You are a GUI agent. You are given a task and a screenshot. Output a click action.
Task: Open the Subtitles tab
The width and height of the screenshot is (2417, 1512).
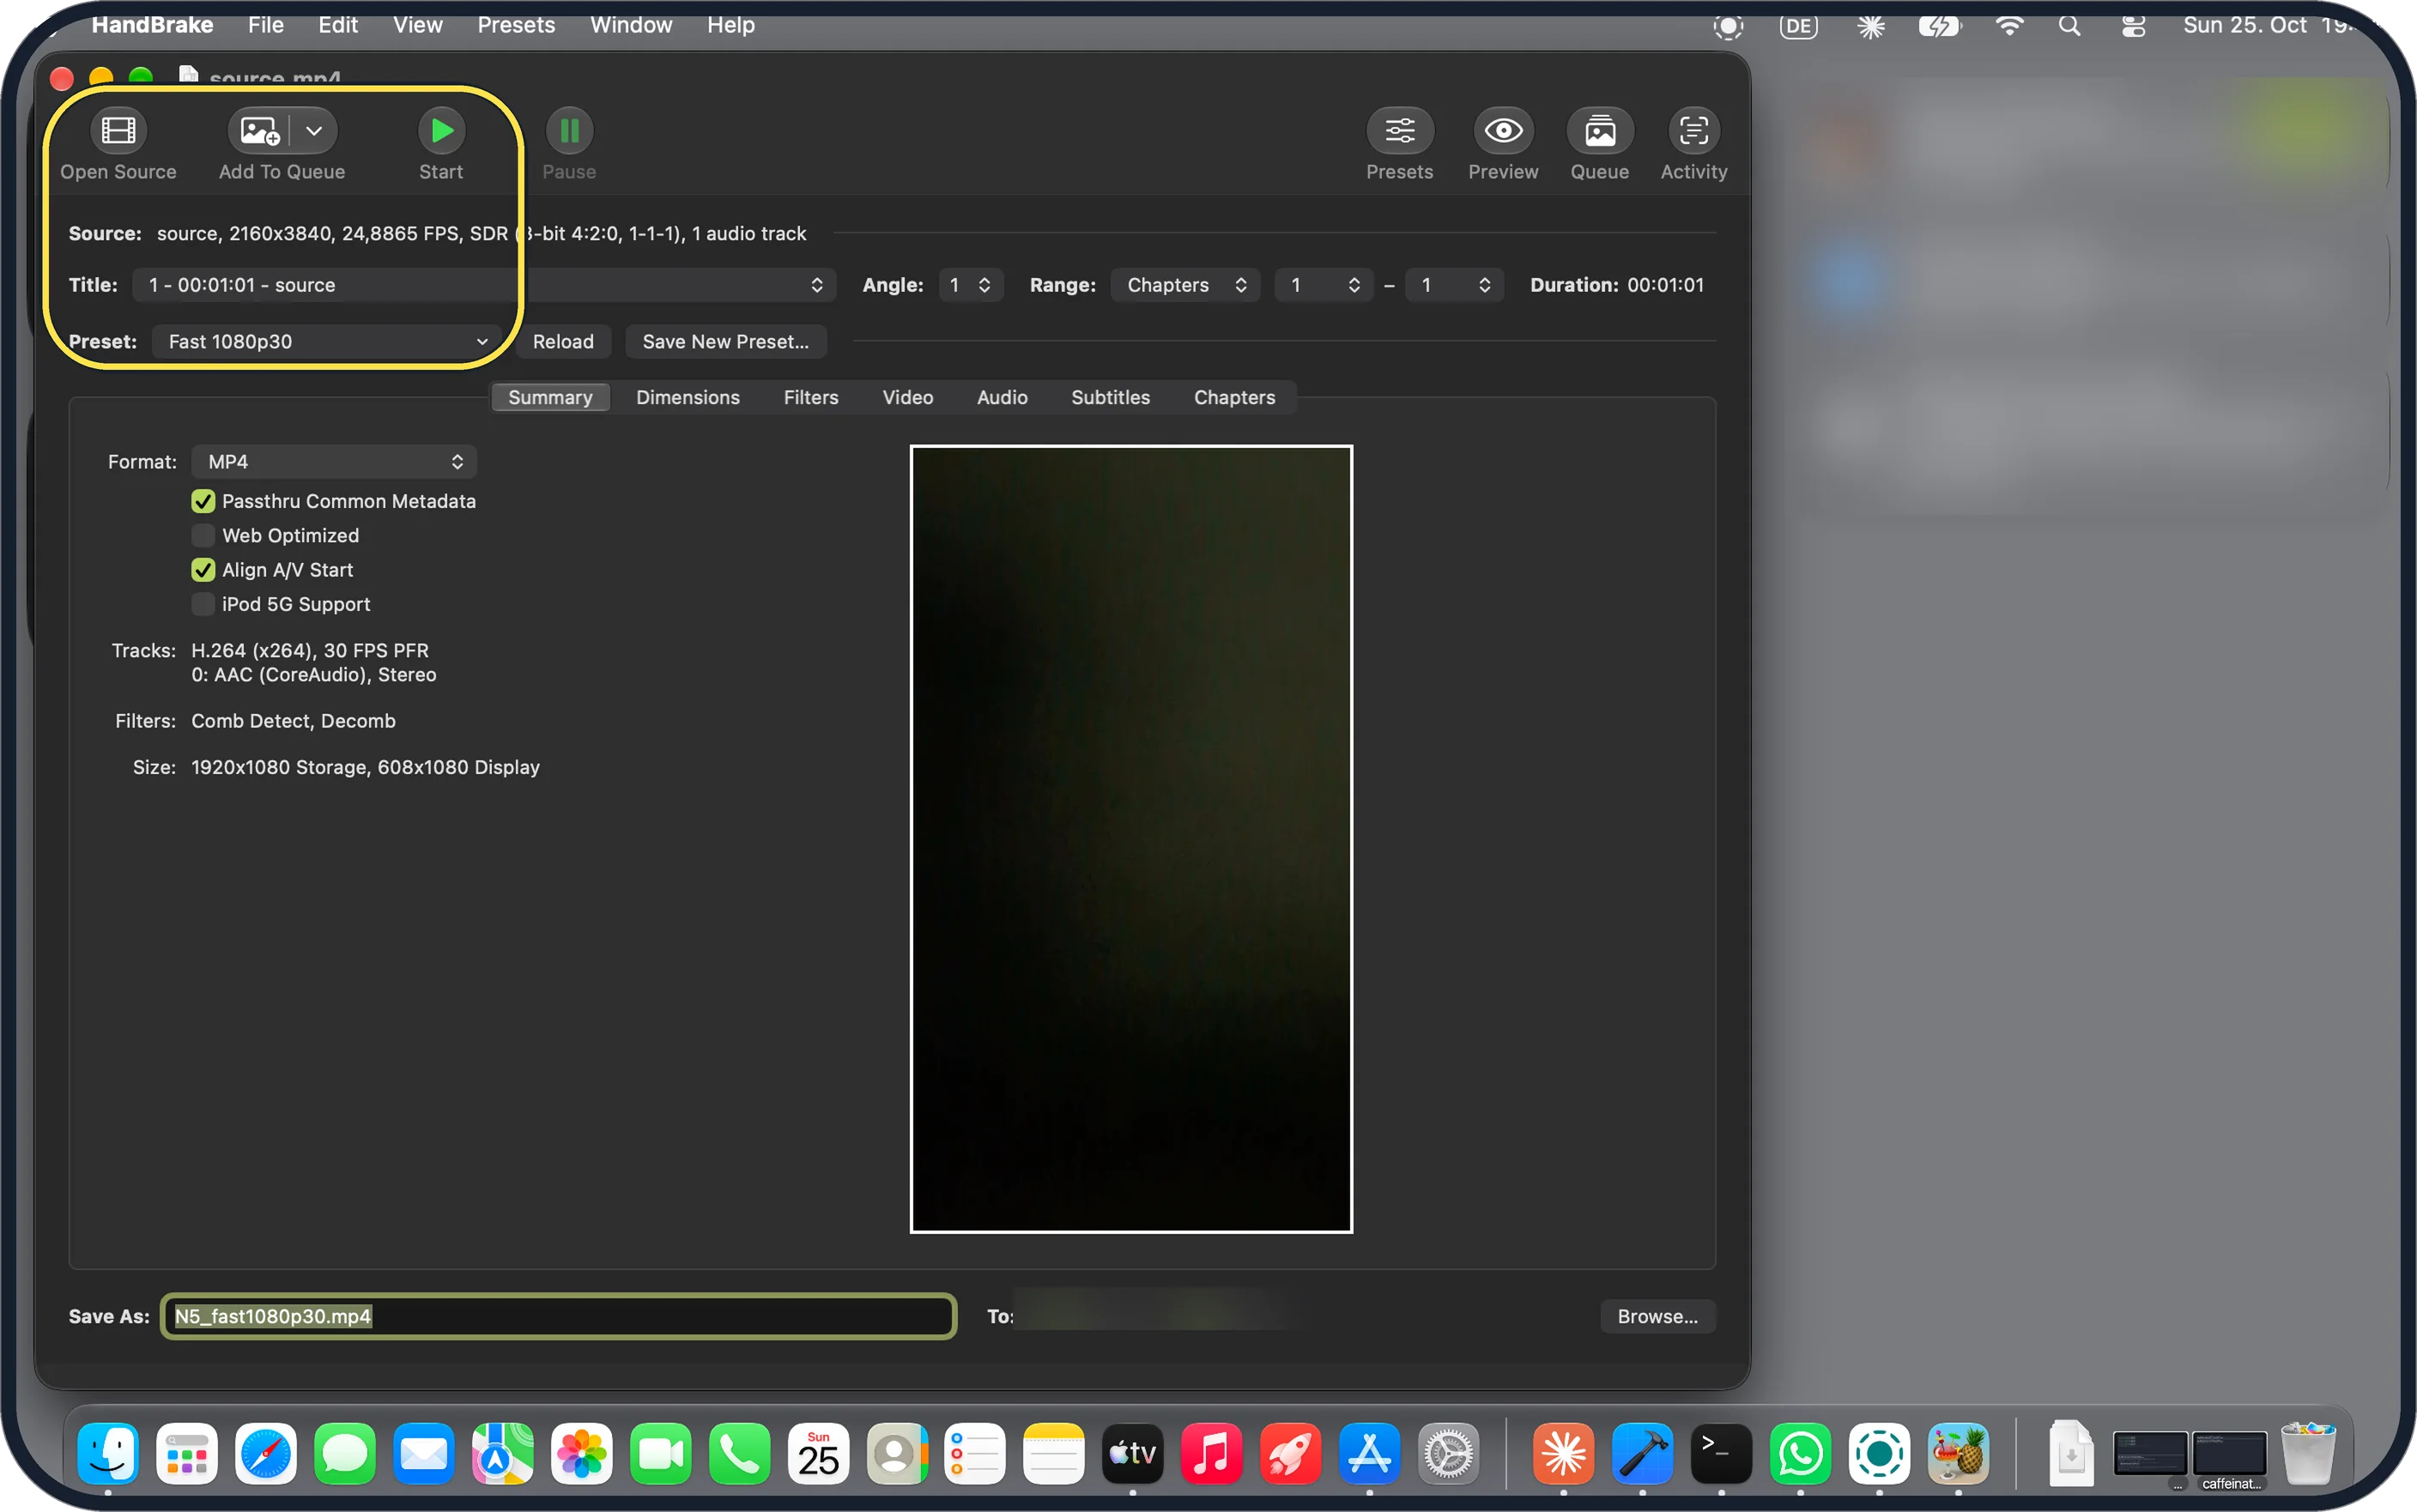pyautogui.click(x=1110, y=397)
